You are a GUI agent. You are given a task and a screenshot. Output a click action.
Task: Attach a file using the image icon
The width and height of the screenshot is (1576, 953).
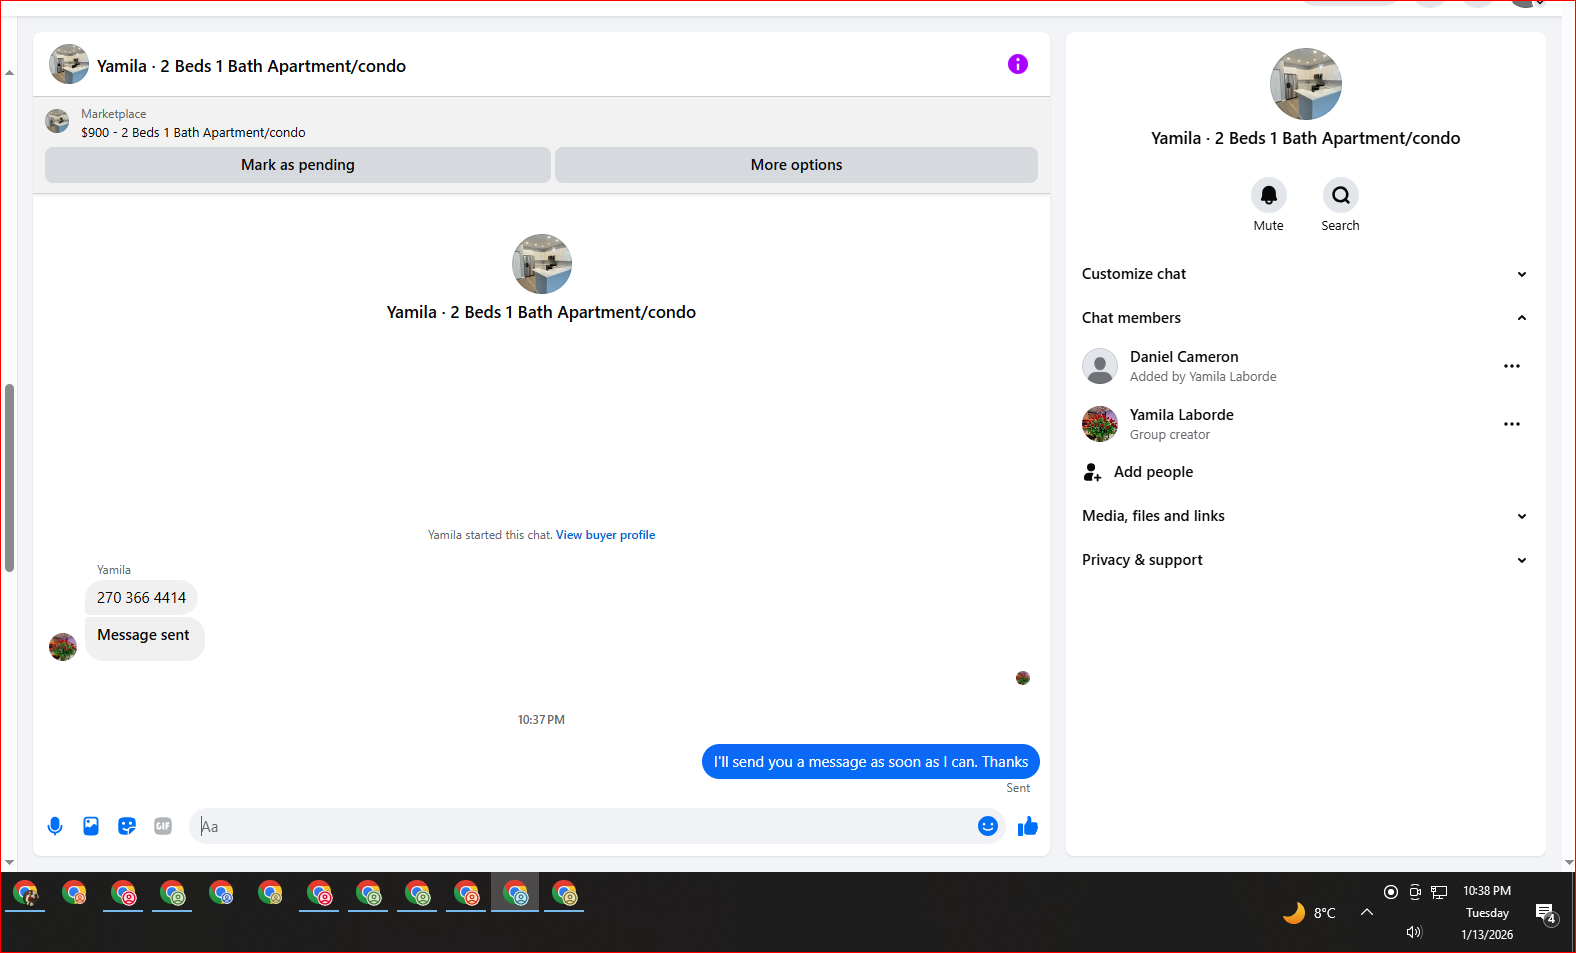[91, 826]
